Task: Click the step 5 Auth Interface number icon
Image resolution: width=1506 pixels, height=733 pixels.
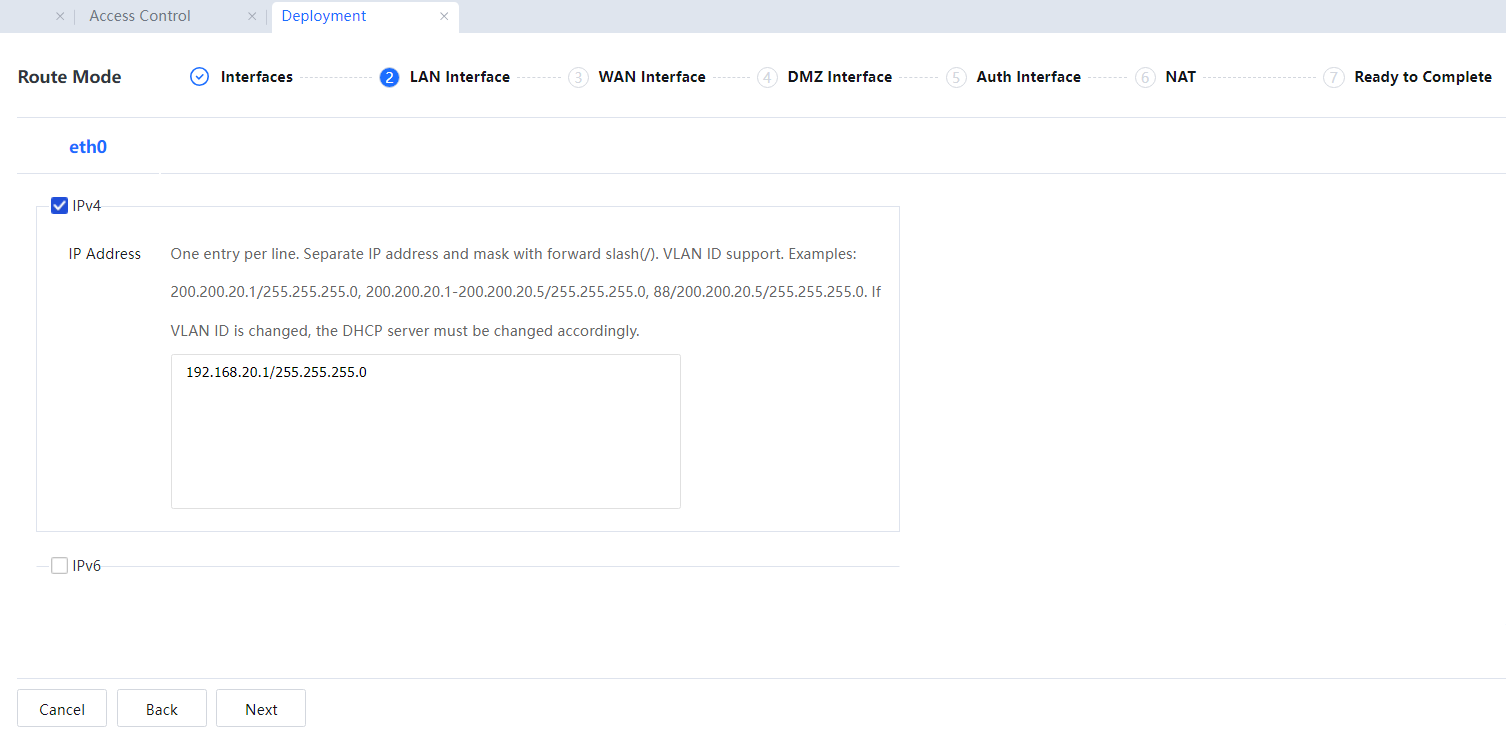Action: click(956, 77)
